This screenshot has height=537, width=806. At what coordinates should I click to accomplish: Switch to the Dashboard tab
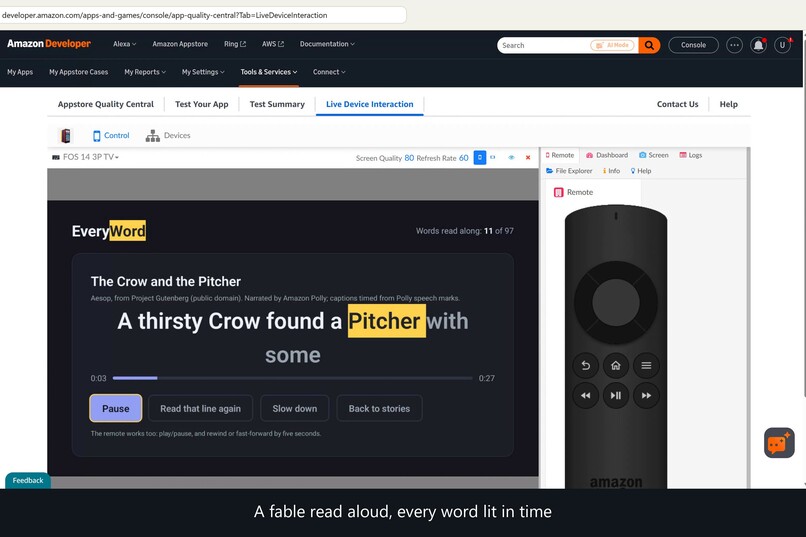(x=607, y=155)
